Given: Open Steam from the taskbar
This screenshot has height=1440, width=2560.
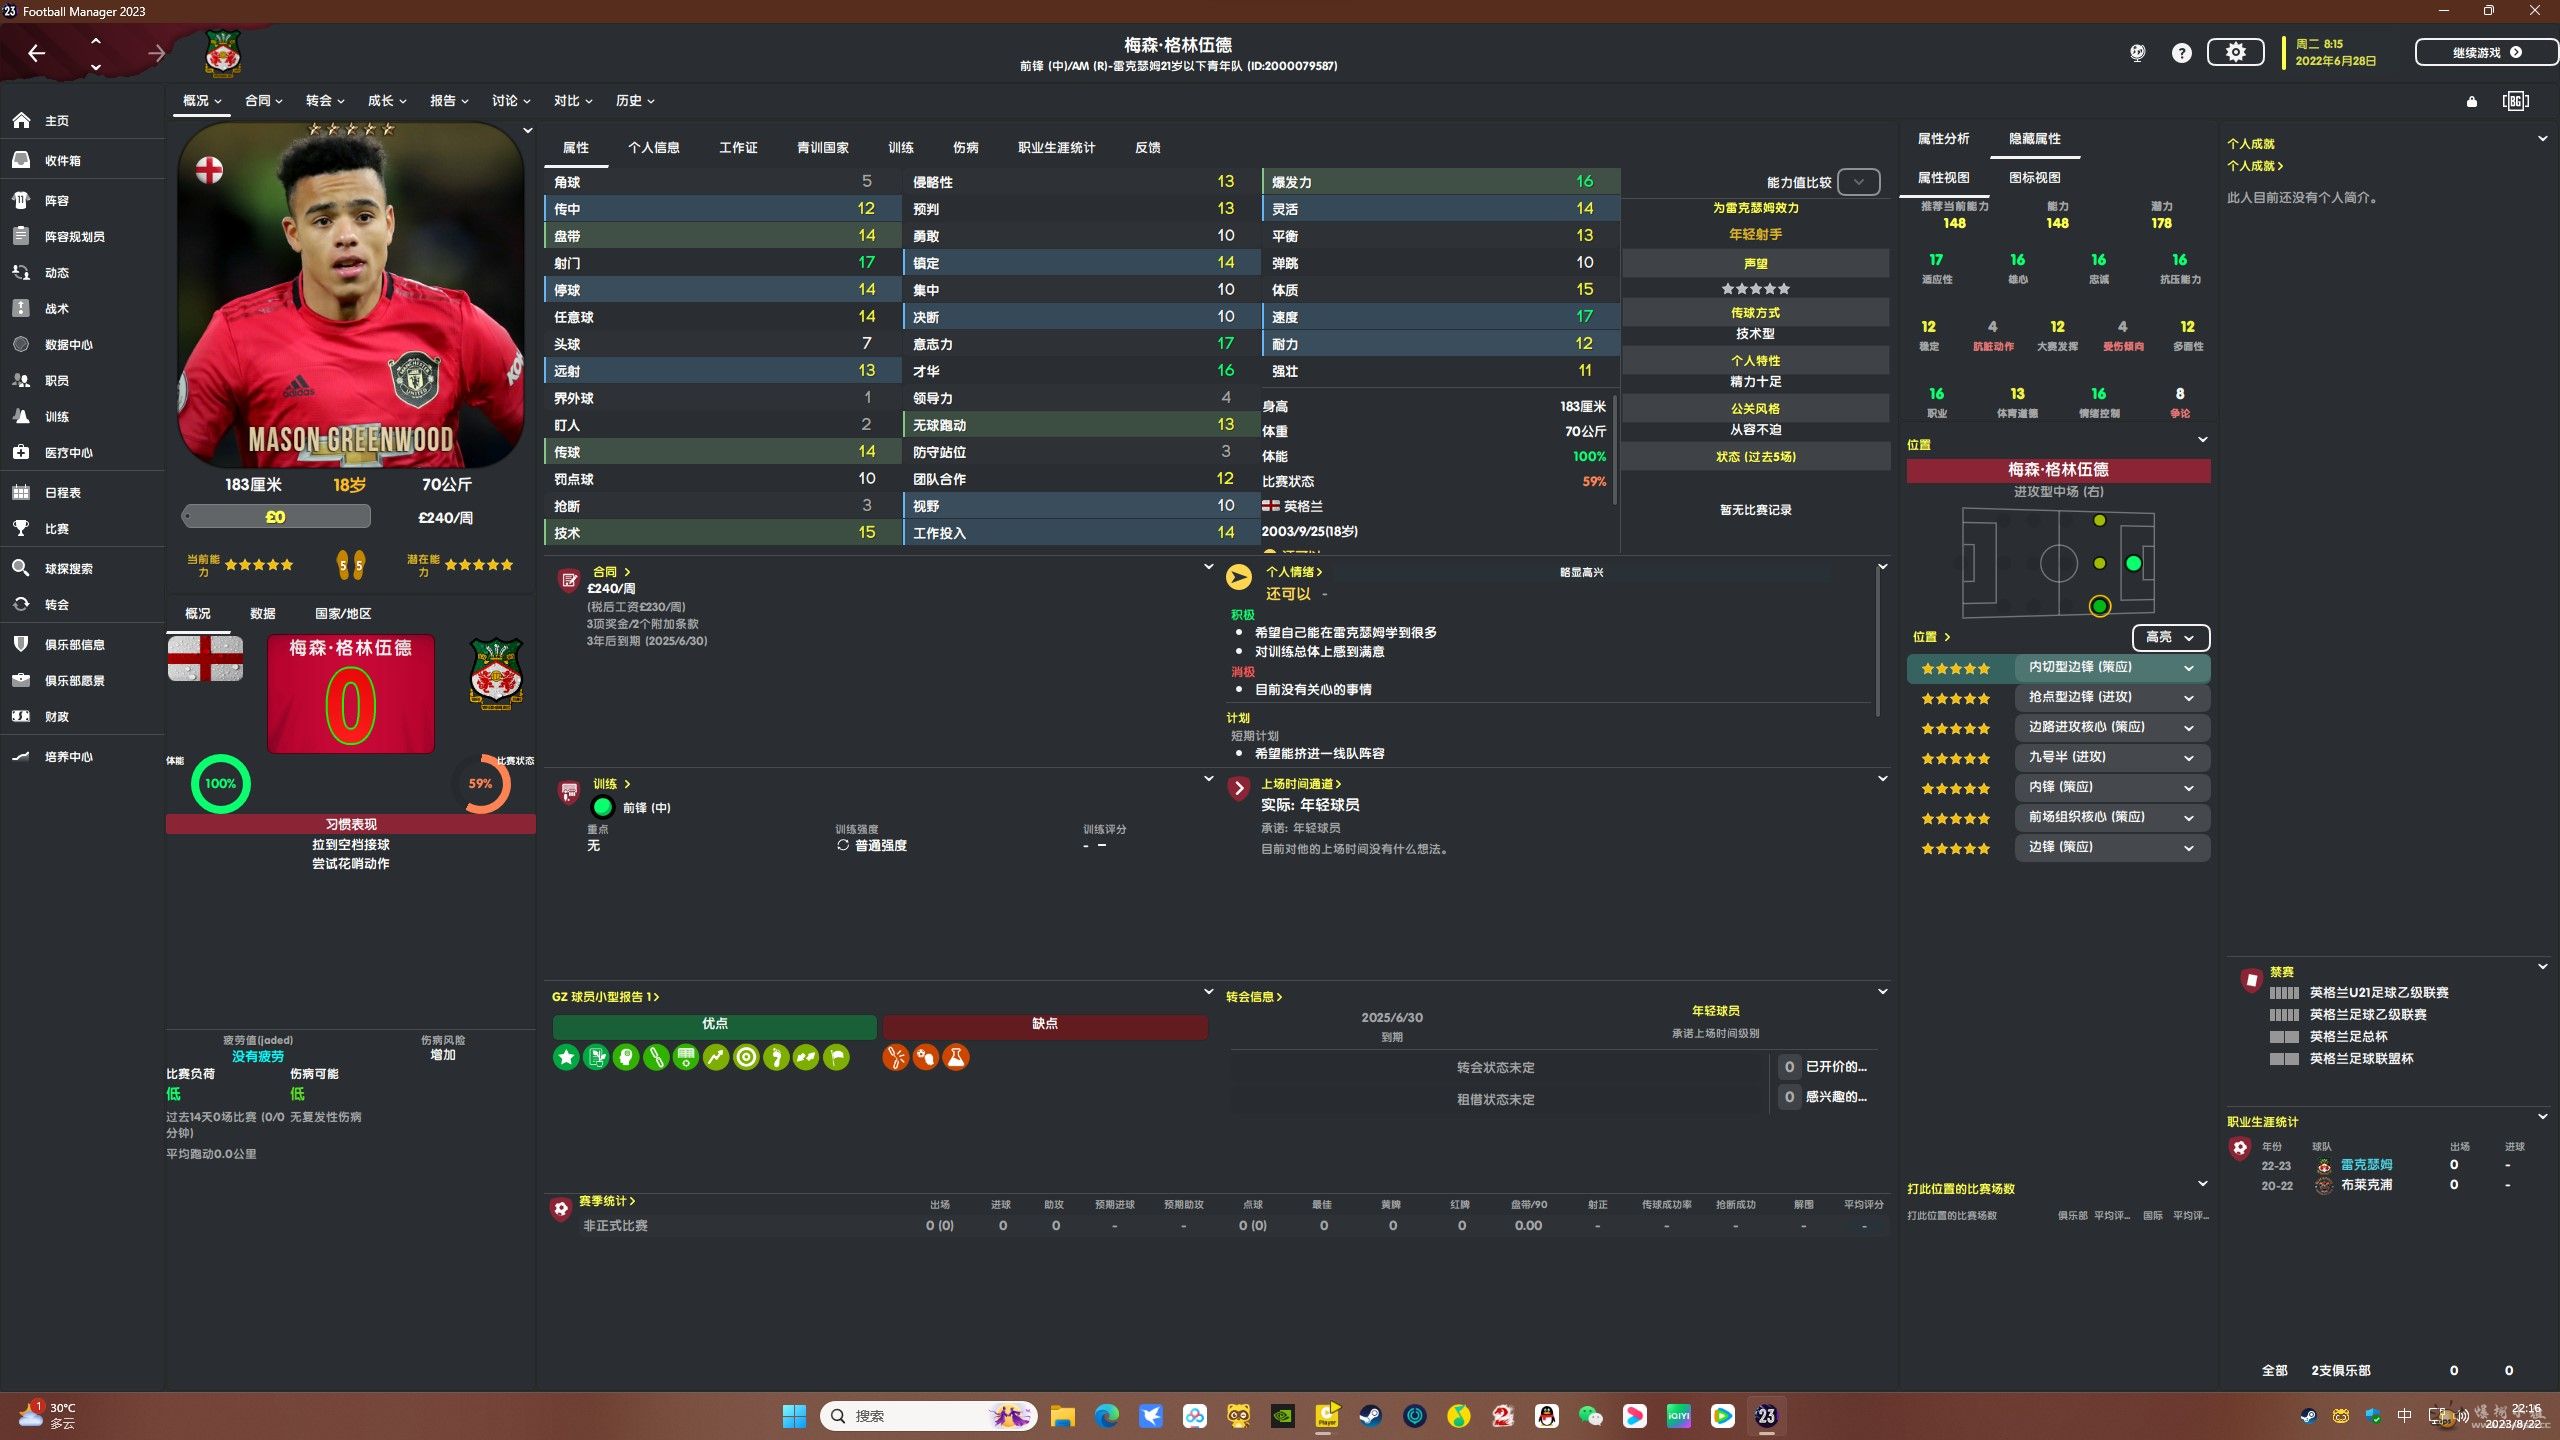Looking at the screenshot, I should 1370,1415.
